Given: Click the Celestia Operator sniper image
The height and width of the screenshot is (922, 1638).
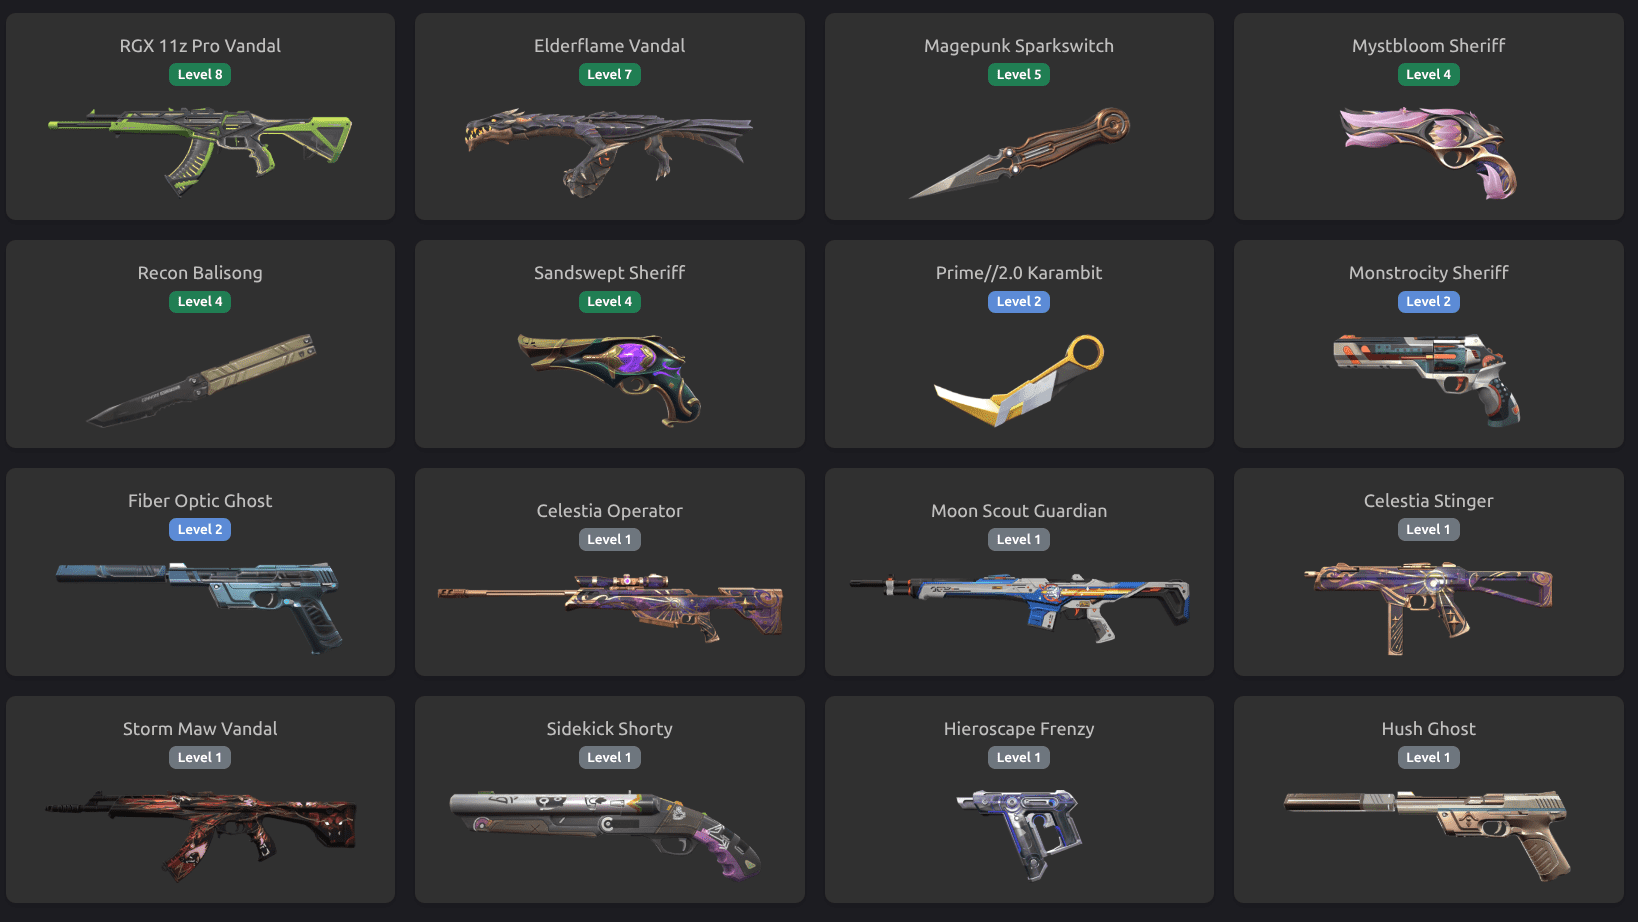Looking at the screenshot, I should pyautogui.click(x=609, y=608).
